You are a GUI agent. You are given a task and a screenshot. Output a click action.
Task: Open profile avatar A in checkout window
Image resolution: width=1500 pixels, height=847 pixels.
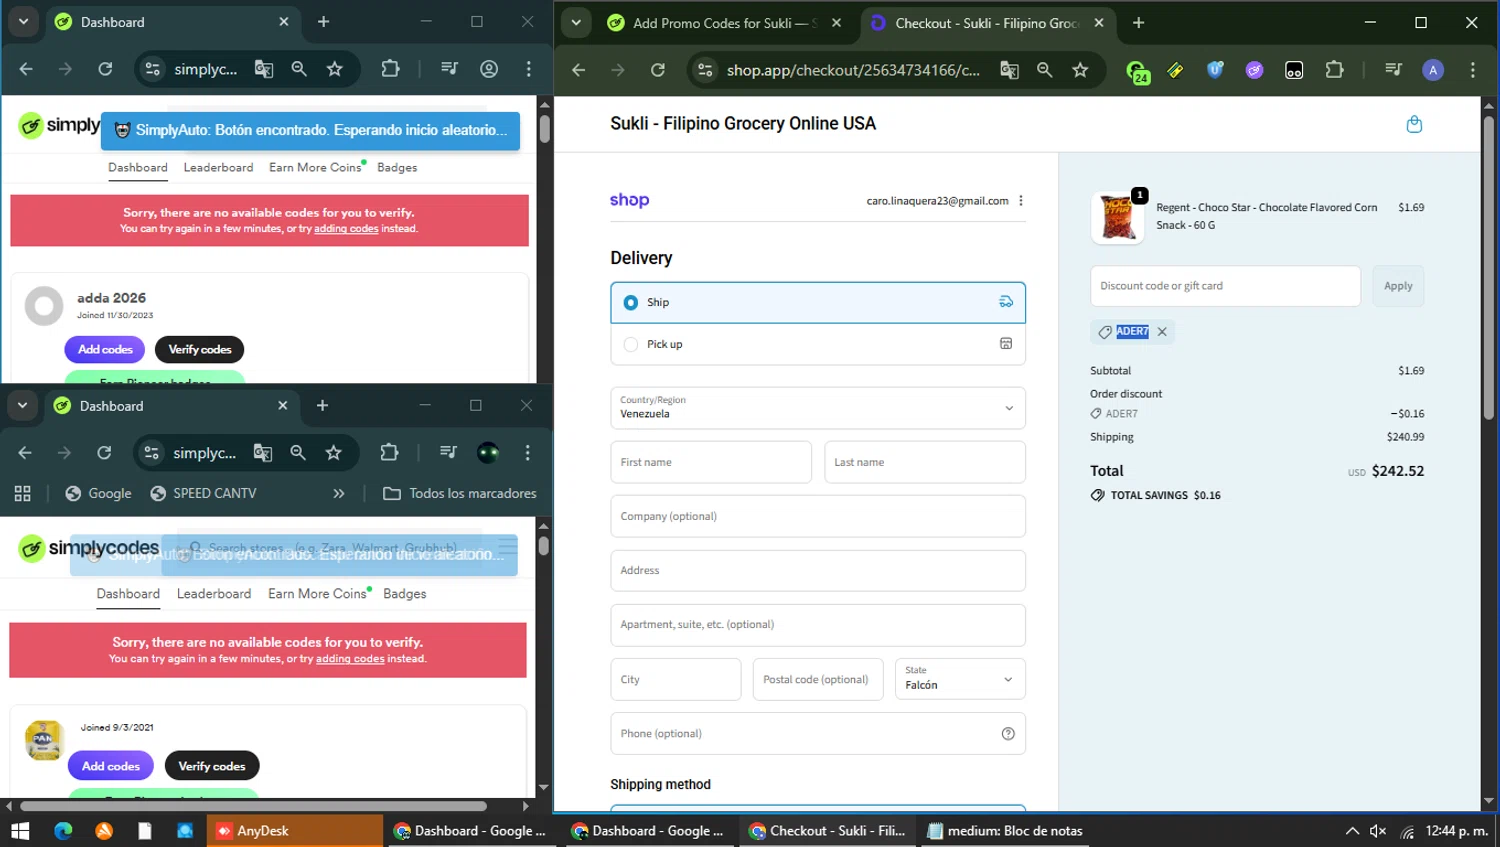point(1433,70)
